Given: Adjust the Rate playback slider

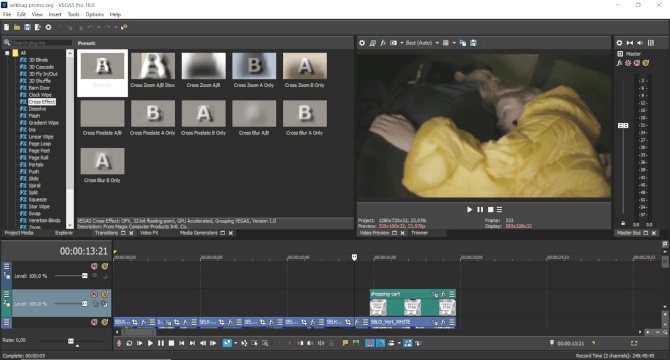Looking at the screenshot, I should click(71, 341).
